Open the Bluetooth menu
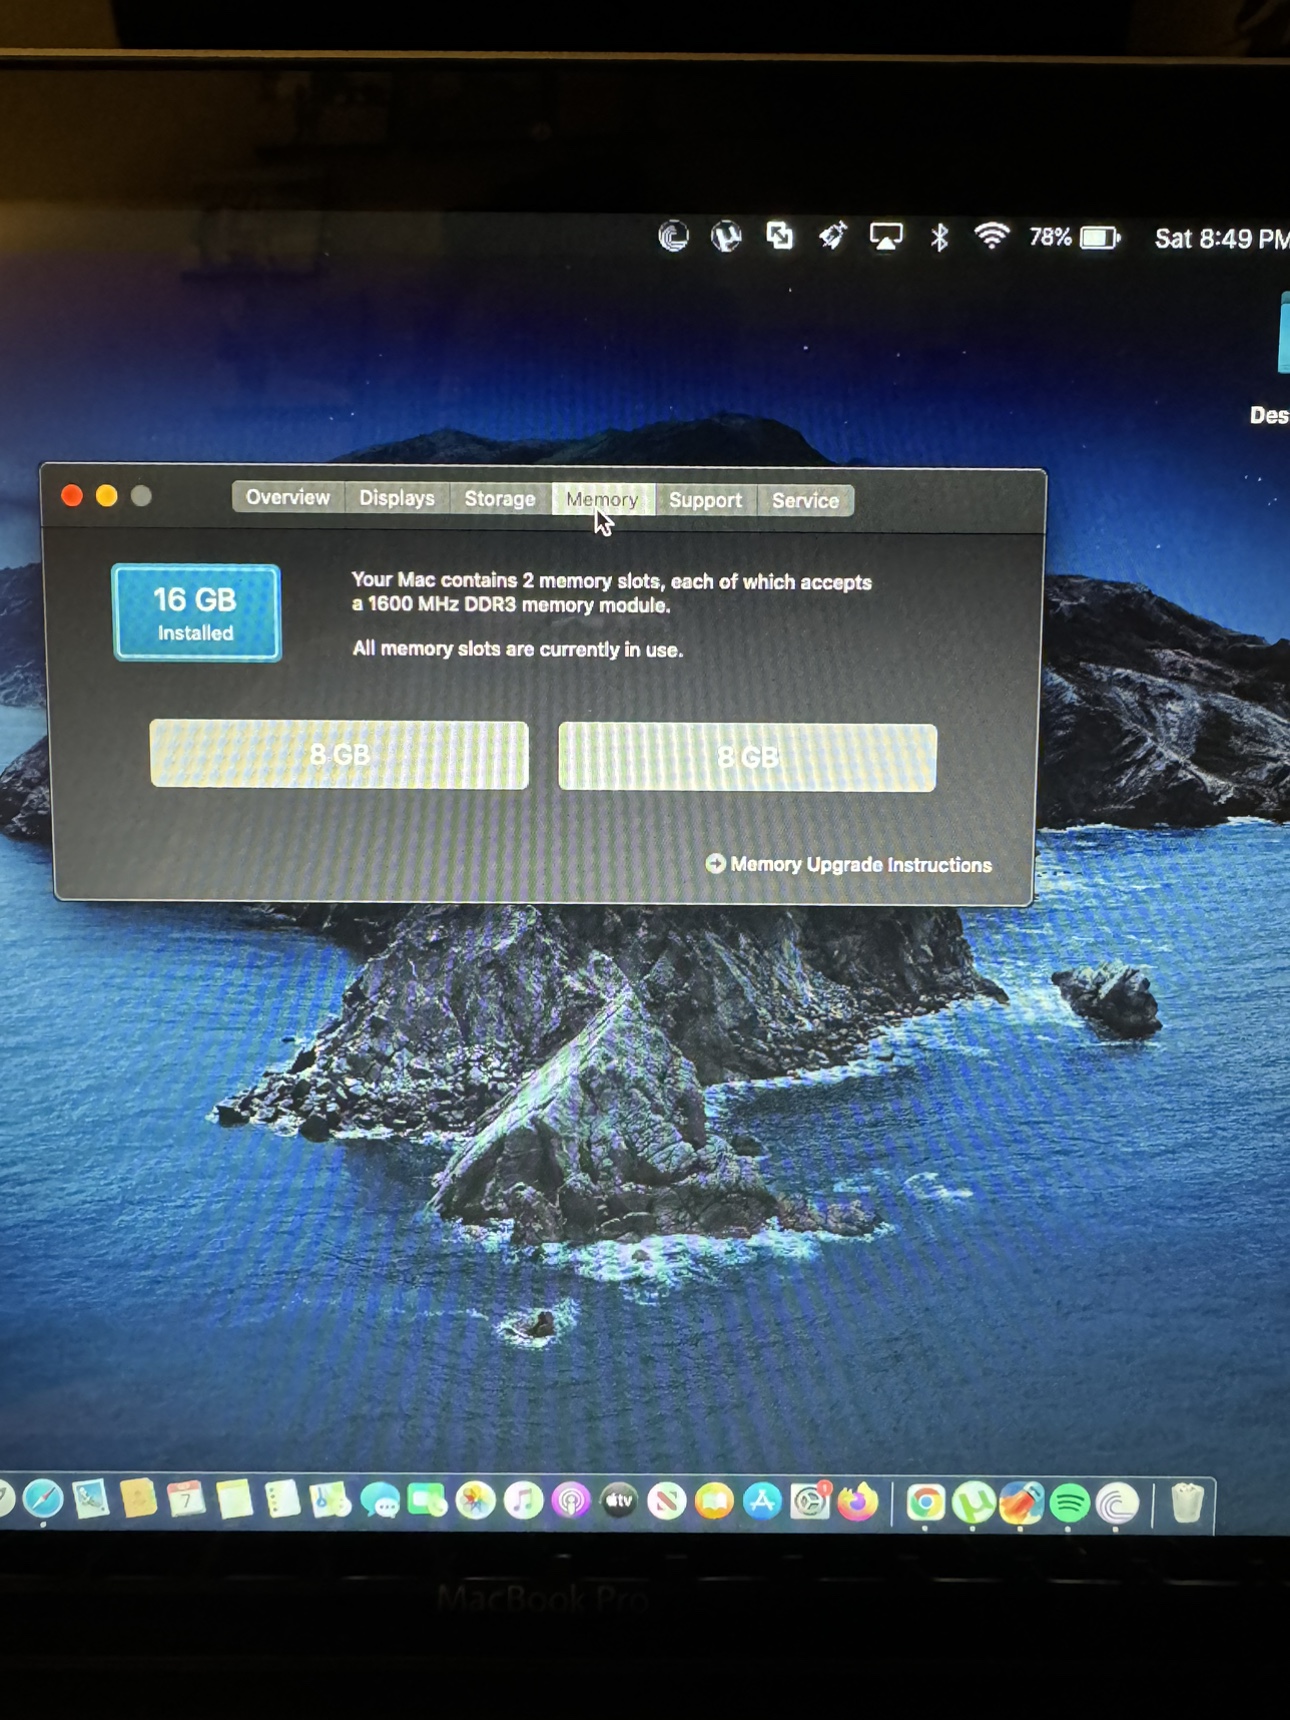The width and height of the screenshot is (1290, 1720). click(x=939, y=237)
